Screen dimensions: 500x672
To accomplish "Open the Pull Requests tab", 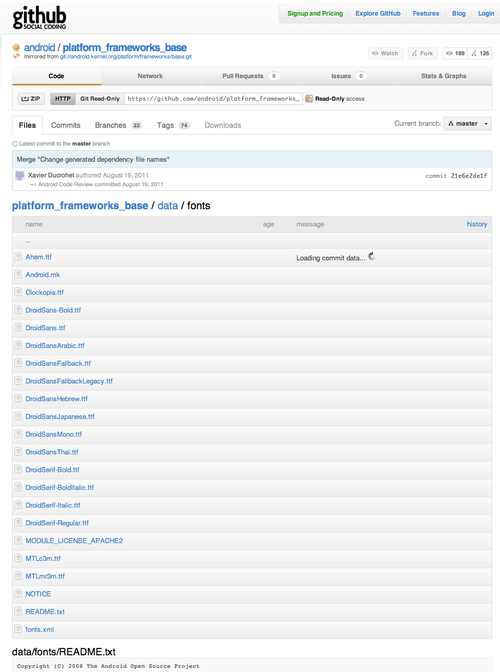I will tap(251, 76).
